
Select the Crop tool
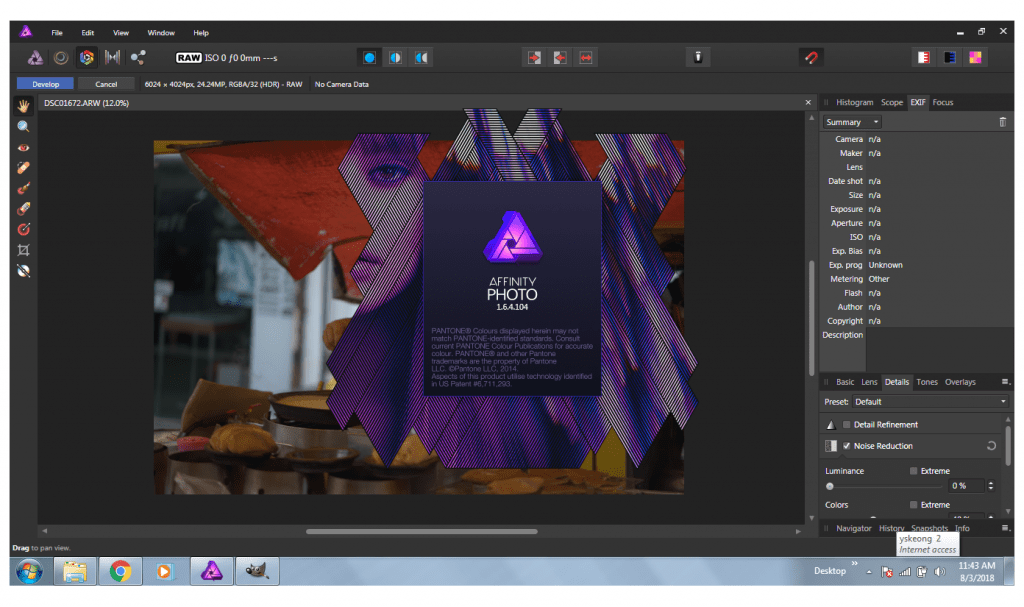(23, 250)
